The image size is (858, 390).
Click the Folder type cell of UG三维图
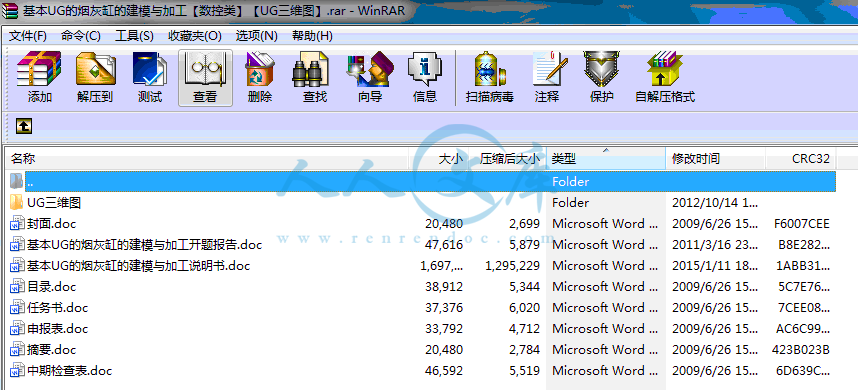pos(570,202)
